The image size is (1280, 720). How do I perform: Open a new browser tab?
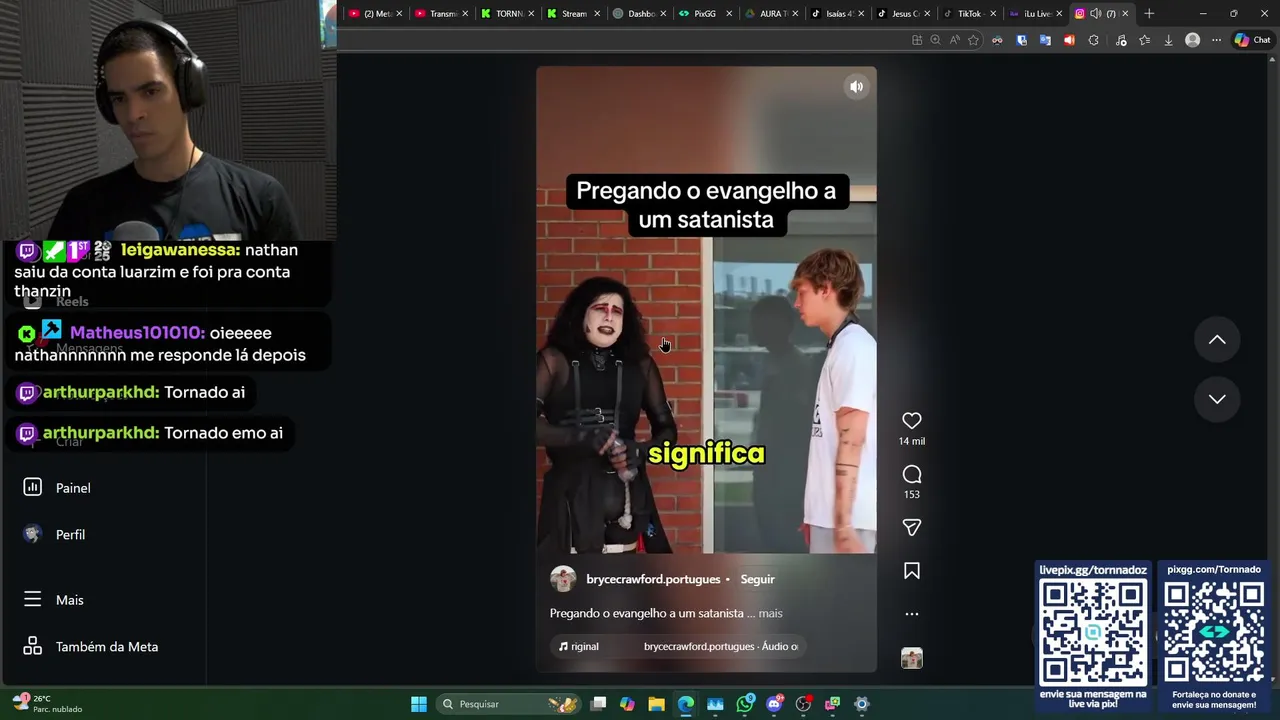coord(1149,14)
